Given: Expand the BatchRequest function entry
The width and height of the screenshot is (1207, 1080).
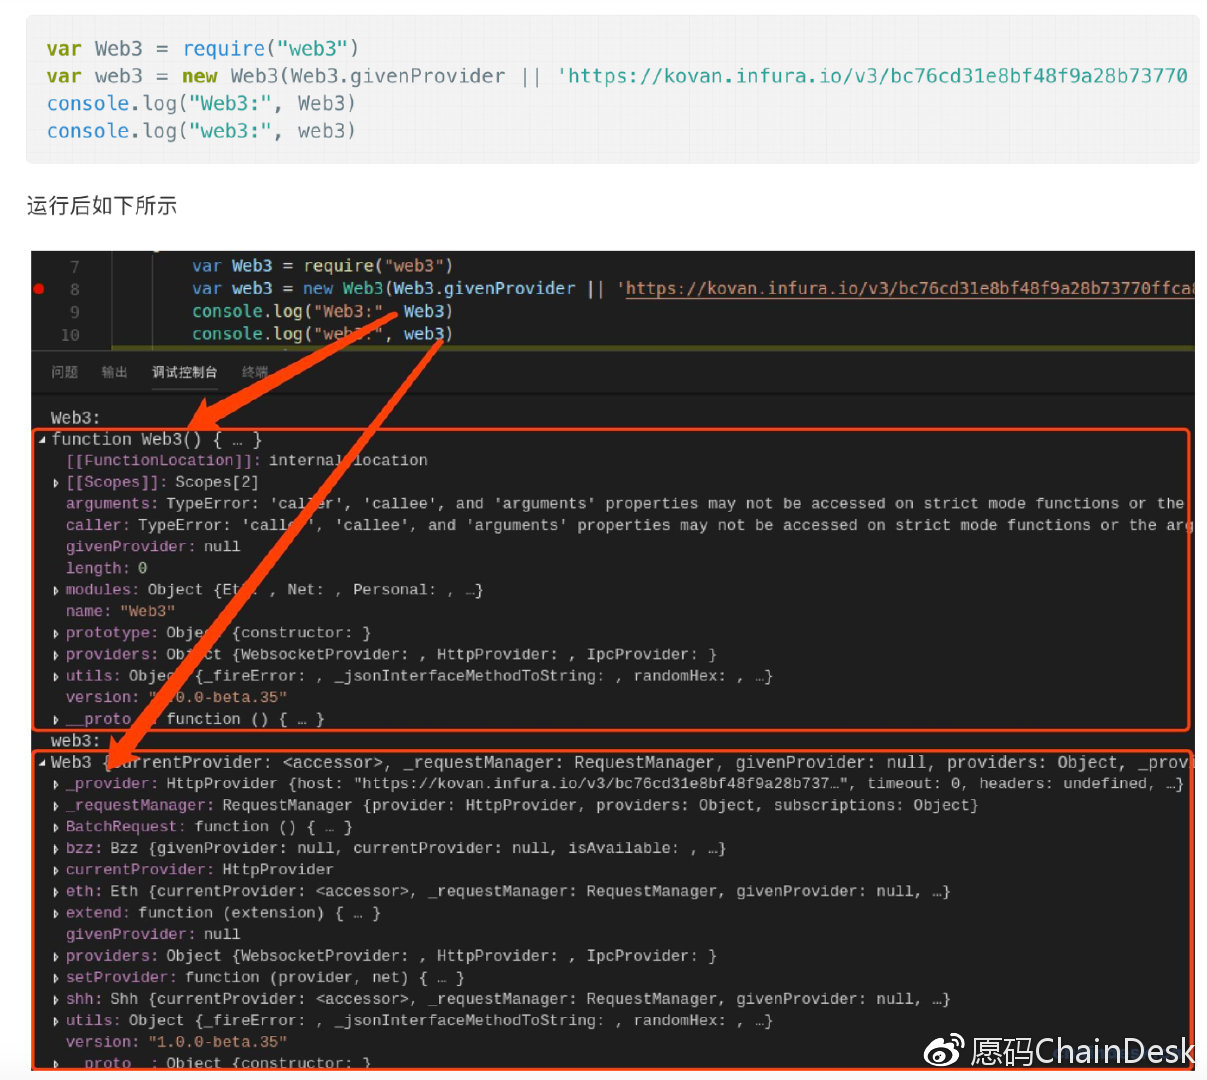Looking at the screenshot, I should (56, 827).
